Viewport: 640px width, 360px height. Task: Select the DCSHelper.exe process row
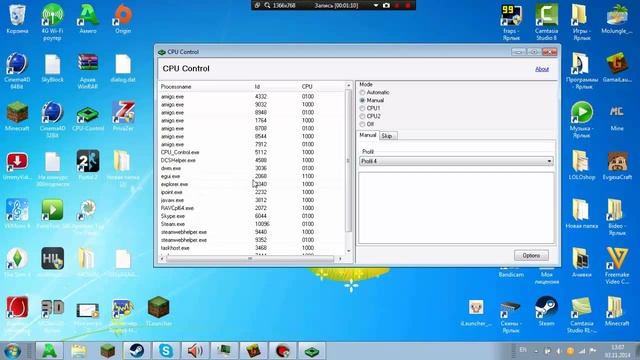(252, 160)
